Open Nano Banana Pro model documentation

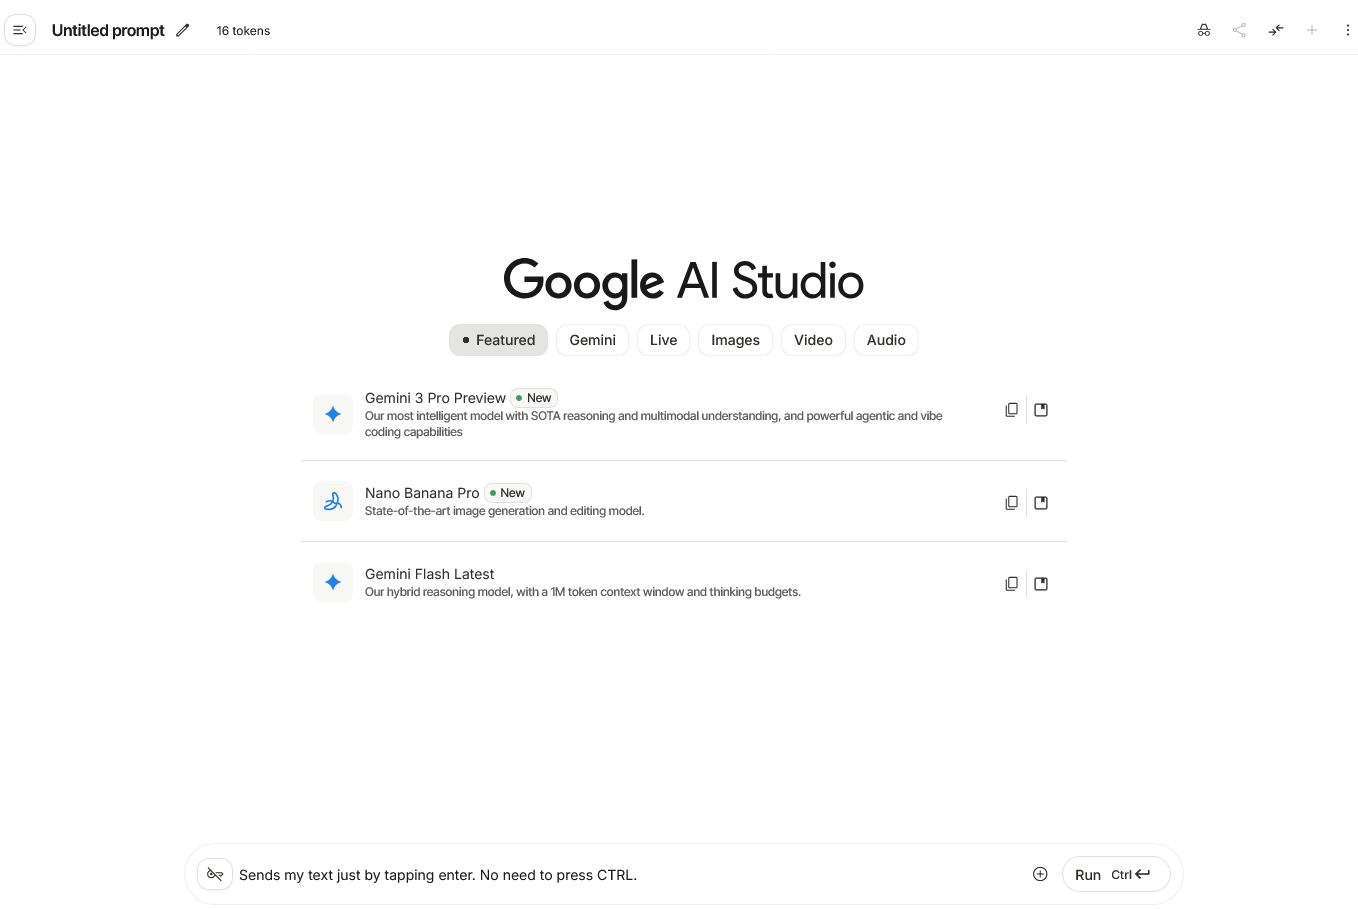tap(1040, 502)
